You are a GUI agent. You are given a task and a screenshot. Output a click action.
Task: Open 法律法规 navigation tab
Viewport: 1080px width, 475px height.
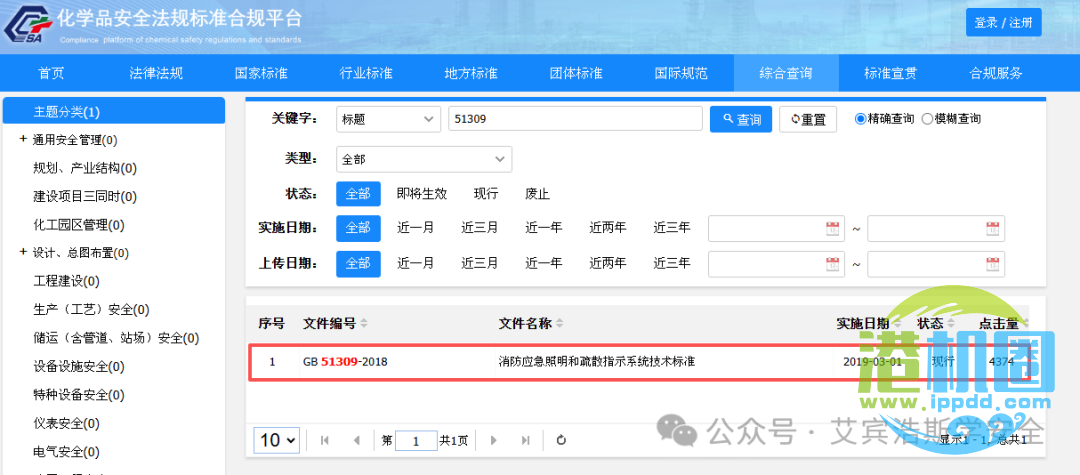coord(156,73)
